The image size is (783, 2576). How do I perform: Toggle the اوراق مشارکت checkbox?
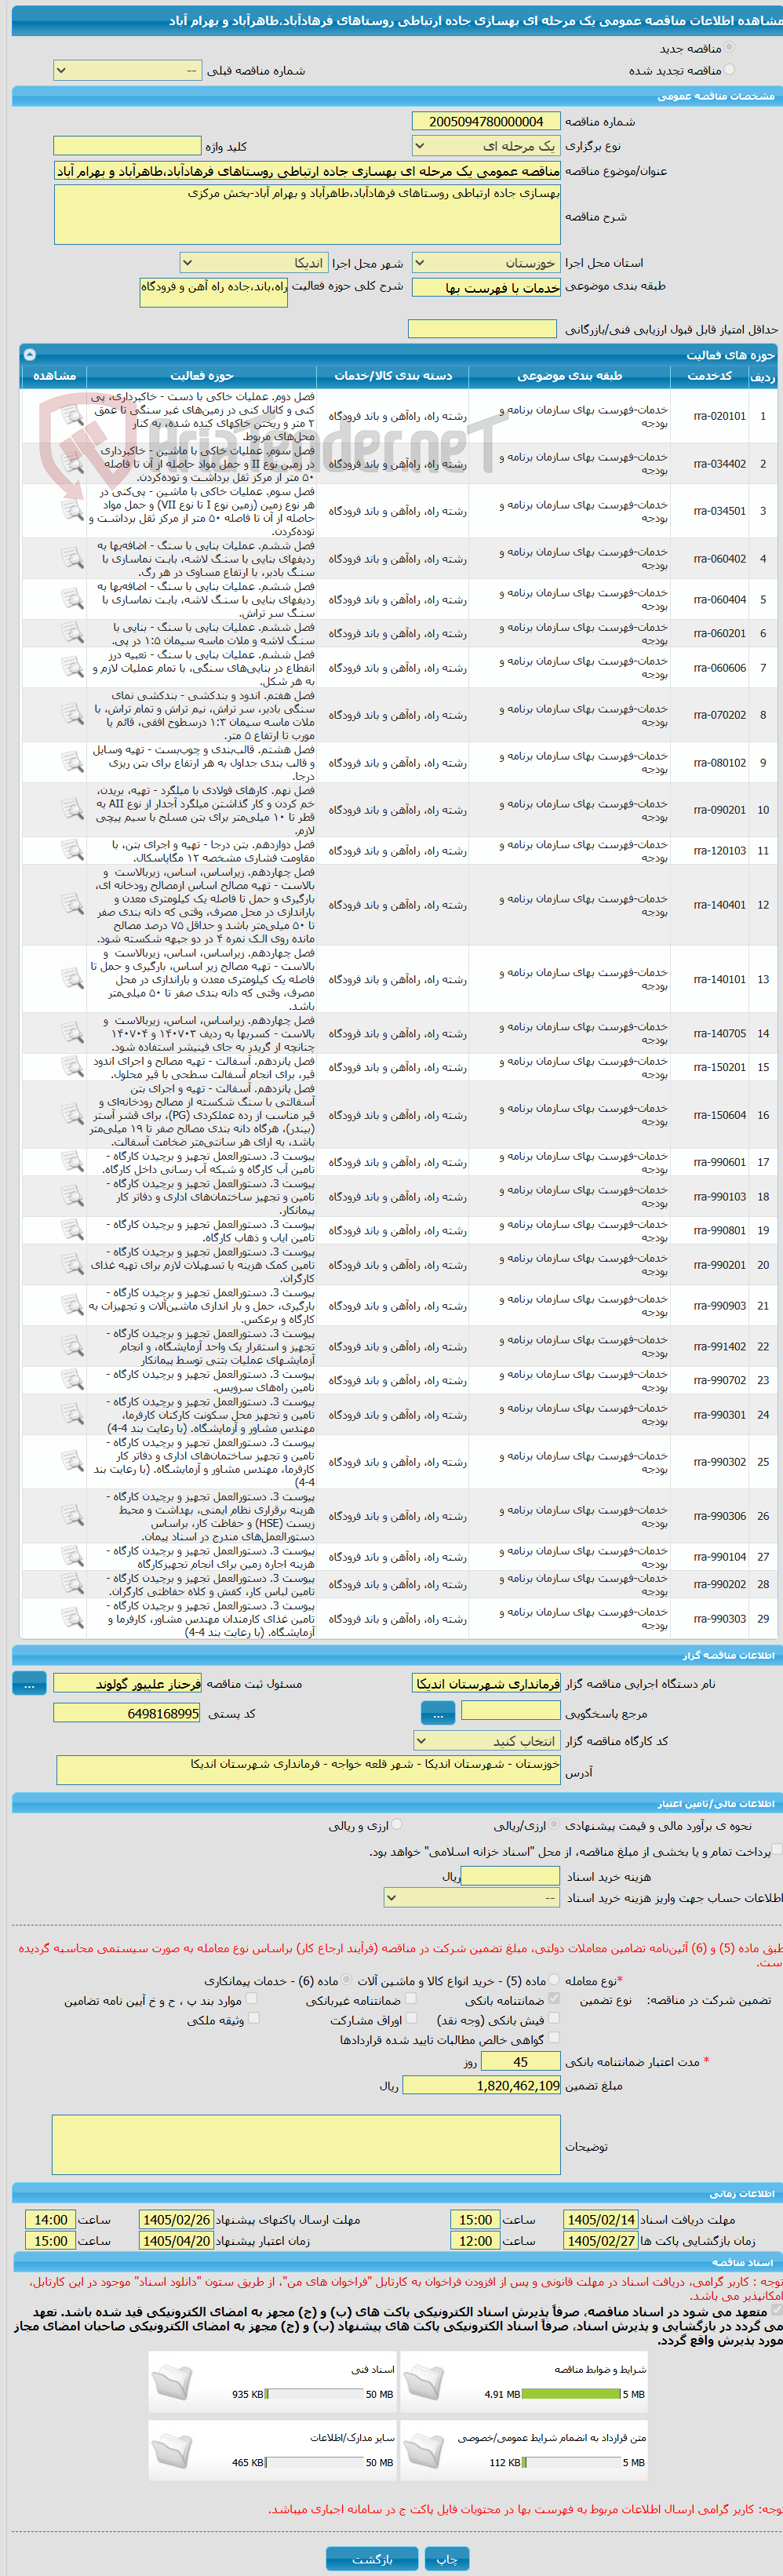[411, 2018]
